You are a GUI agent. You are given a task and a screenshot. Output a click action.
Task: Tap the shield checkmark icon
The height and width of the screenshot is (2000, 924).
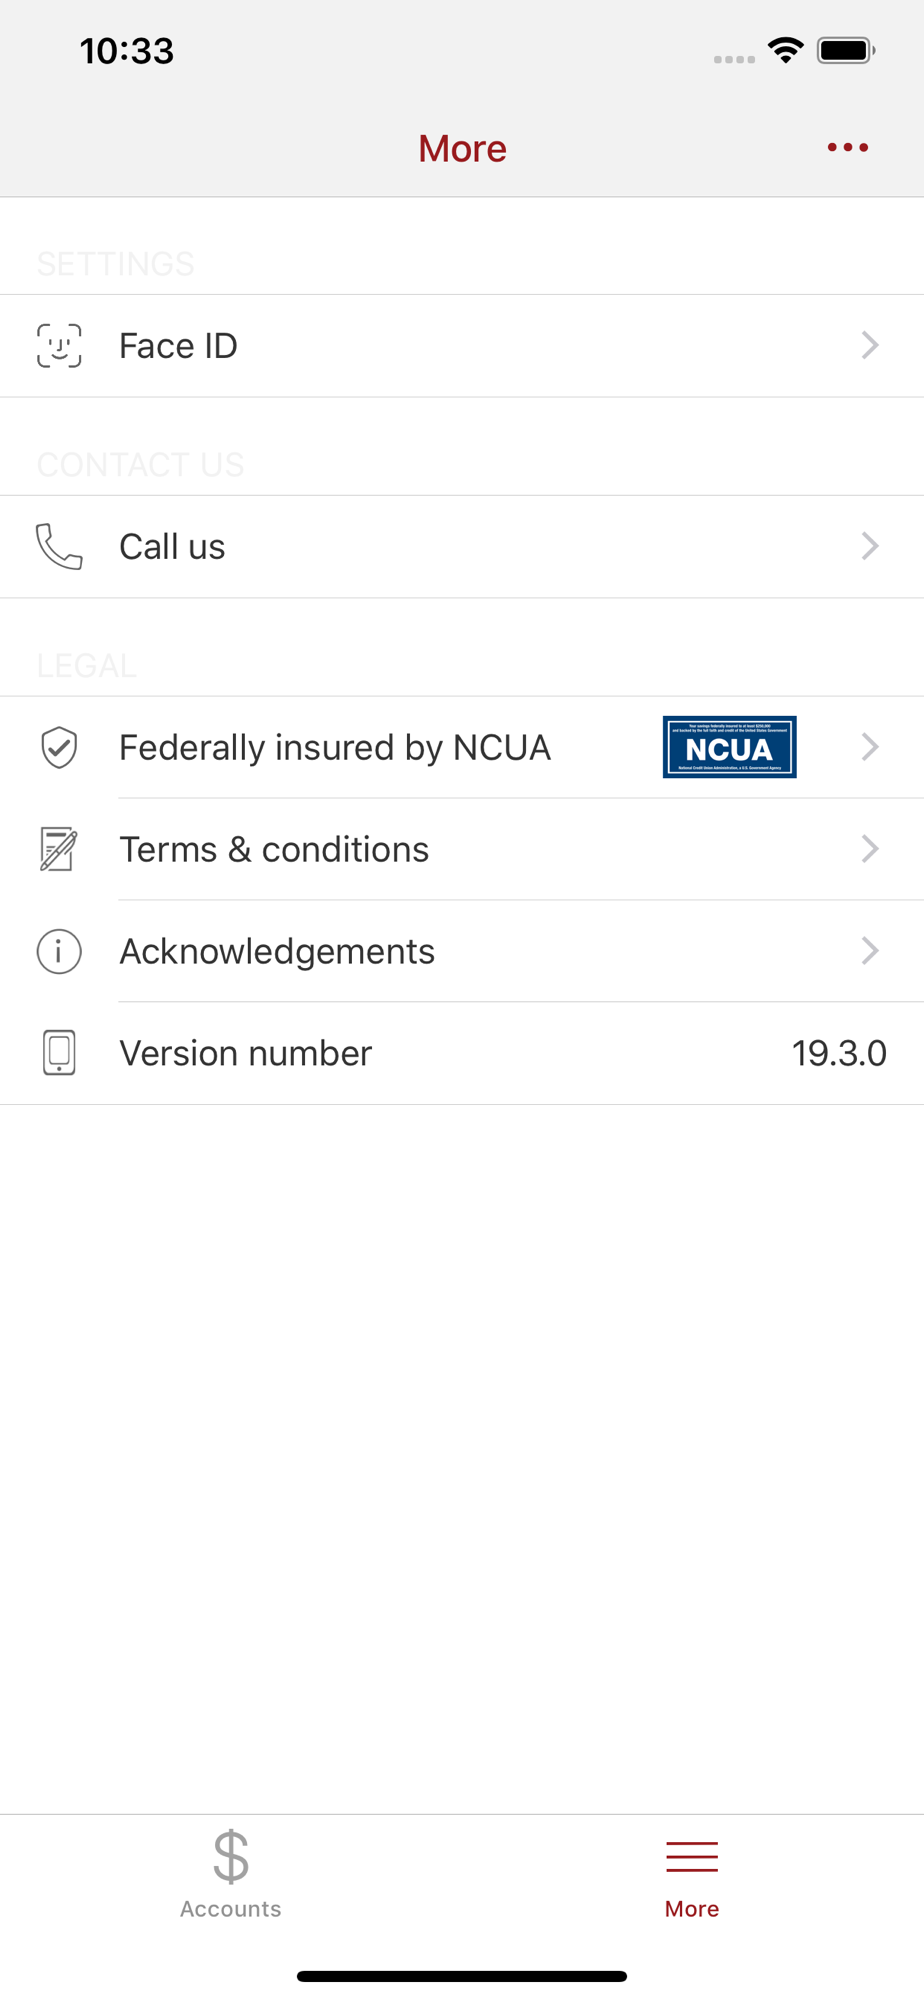coord(59,748)
